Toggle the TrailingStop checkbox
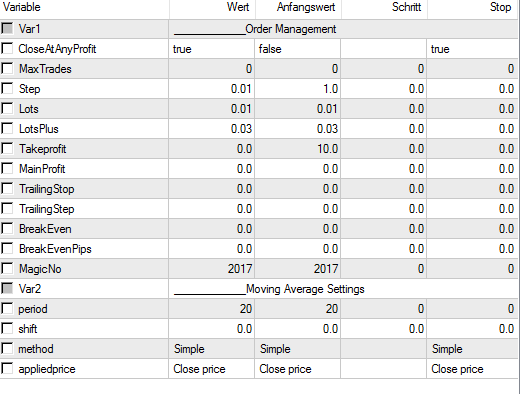Image resolution: width=526 pixels, height=394 pixels. tap(7, 188)
